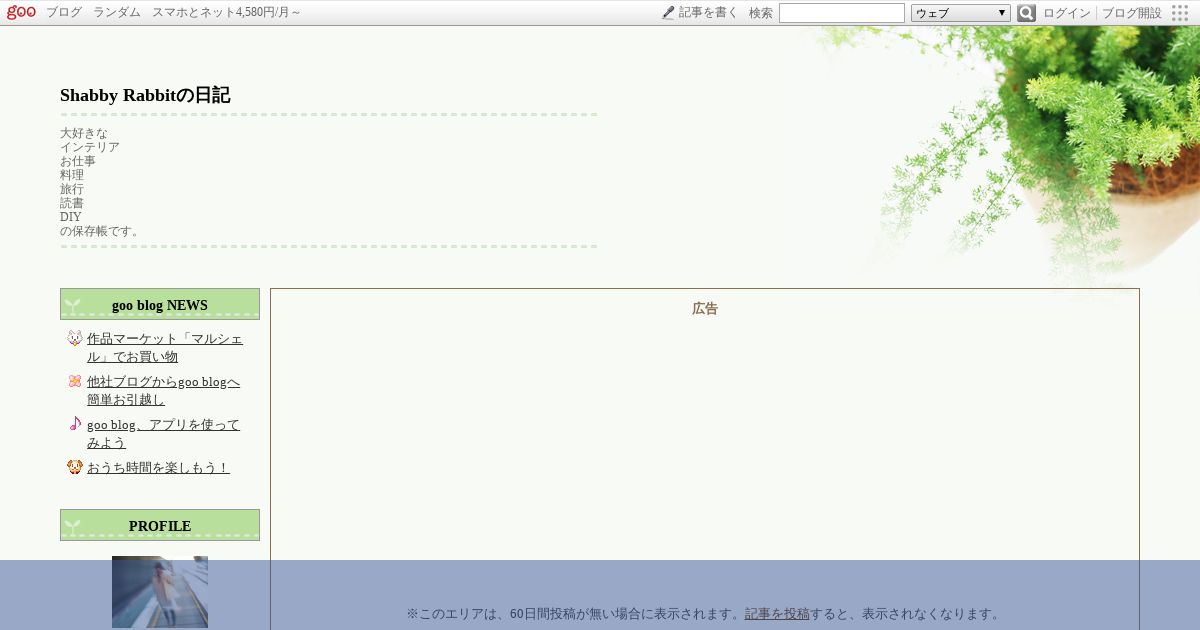The image size is (1200, 630).
Task: Click the pencil write-article icon
Action: pos(668,13)
